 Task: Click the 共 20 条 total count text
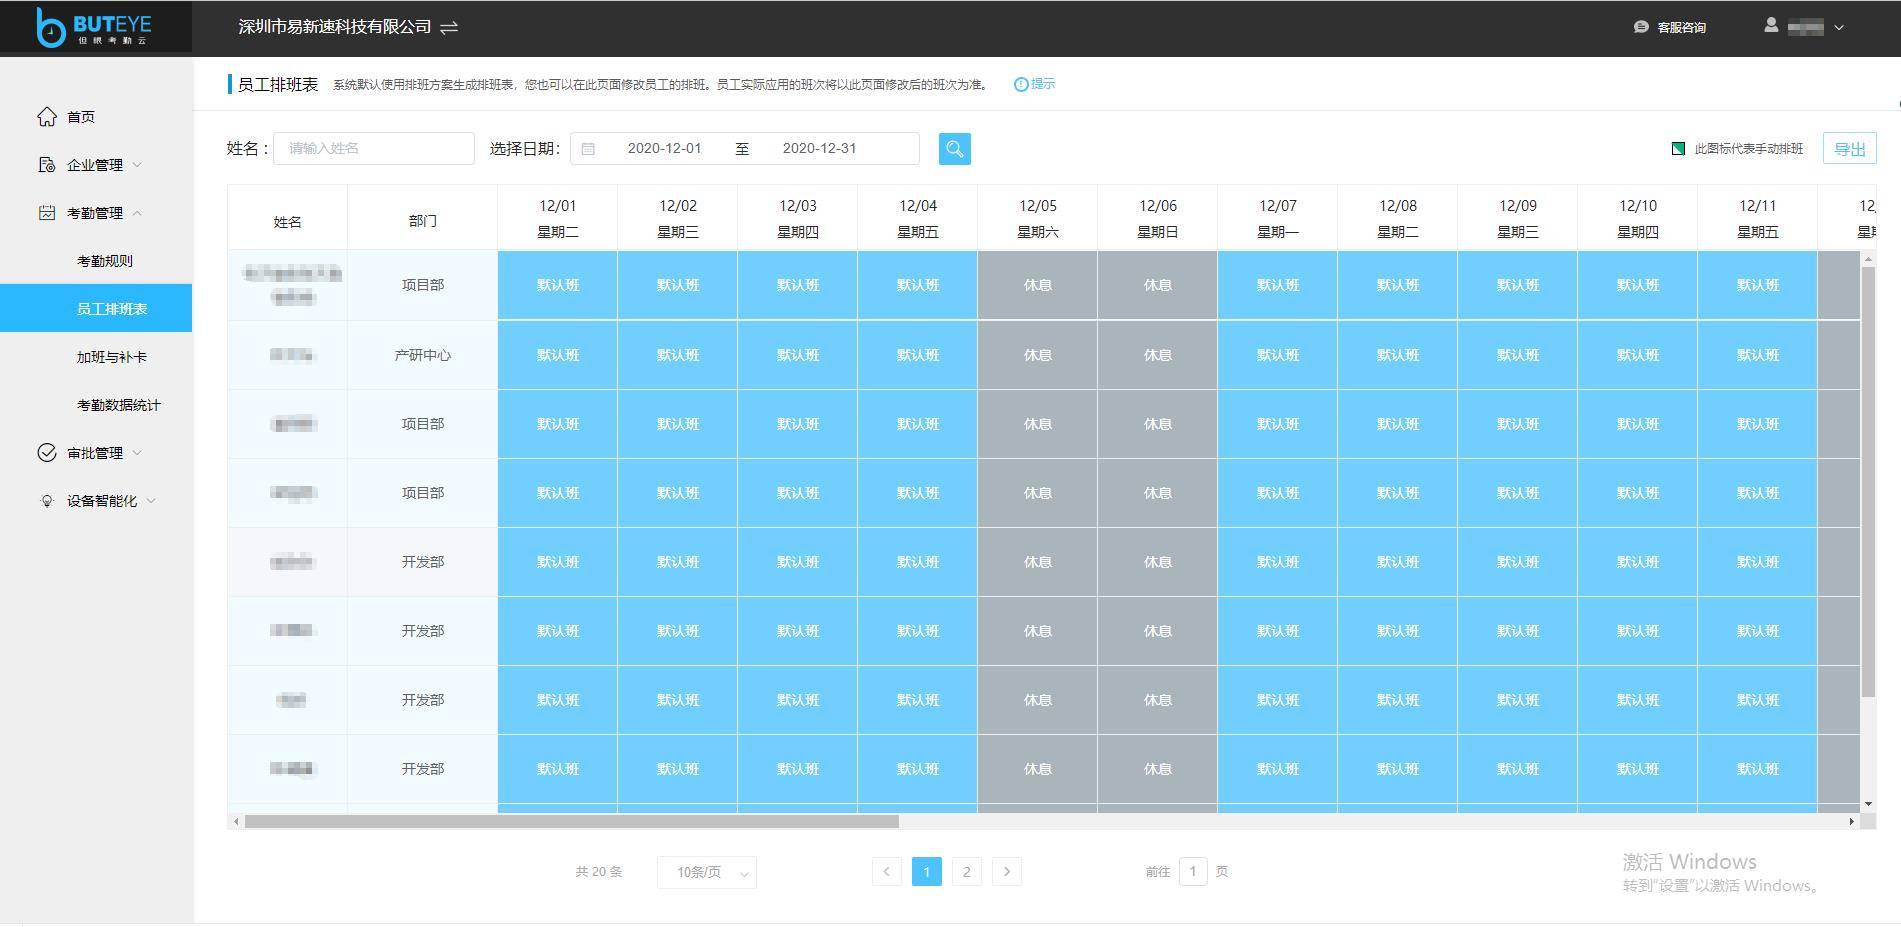tap(599, 872)
